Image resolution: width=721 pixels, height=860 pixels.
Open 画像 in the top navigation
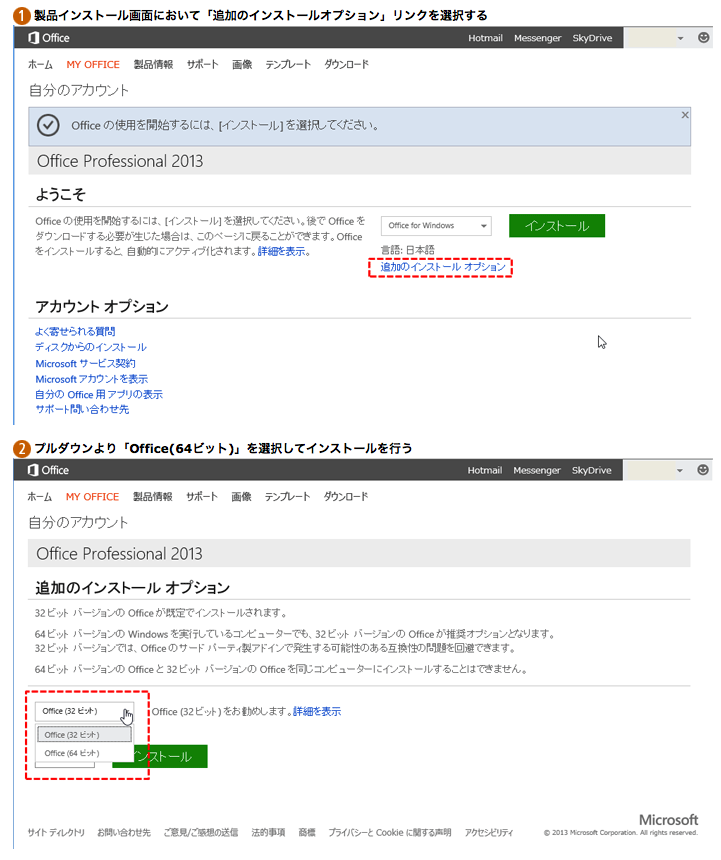[242, 65]
